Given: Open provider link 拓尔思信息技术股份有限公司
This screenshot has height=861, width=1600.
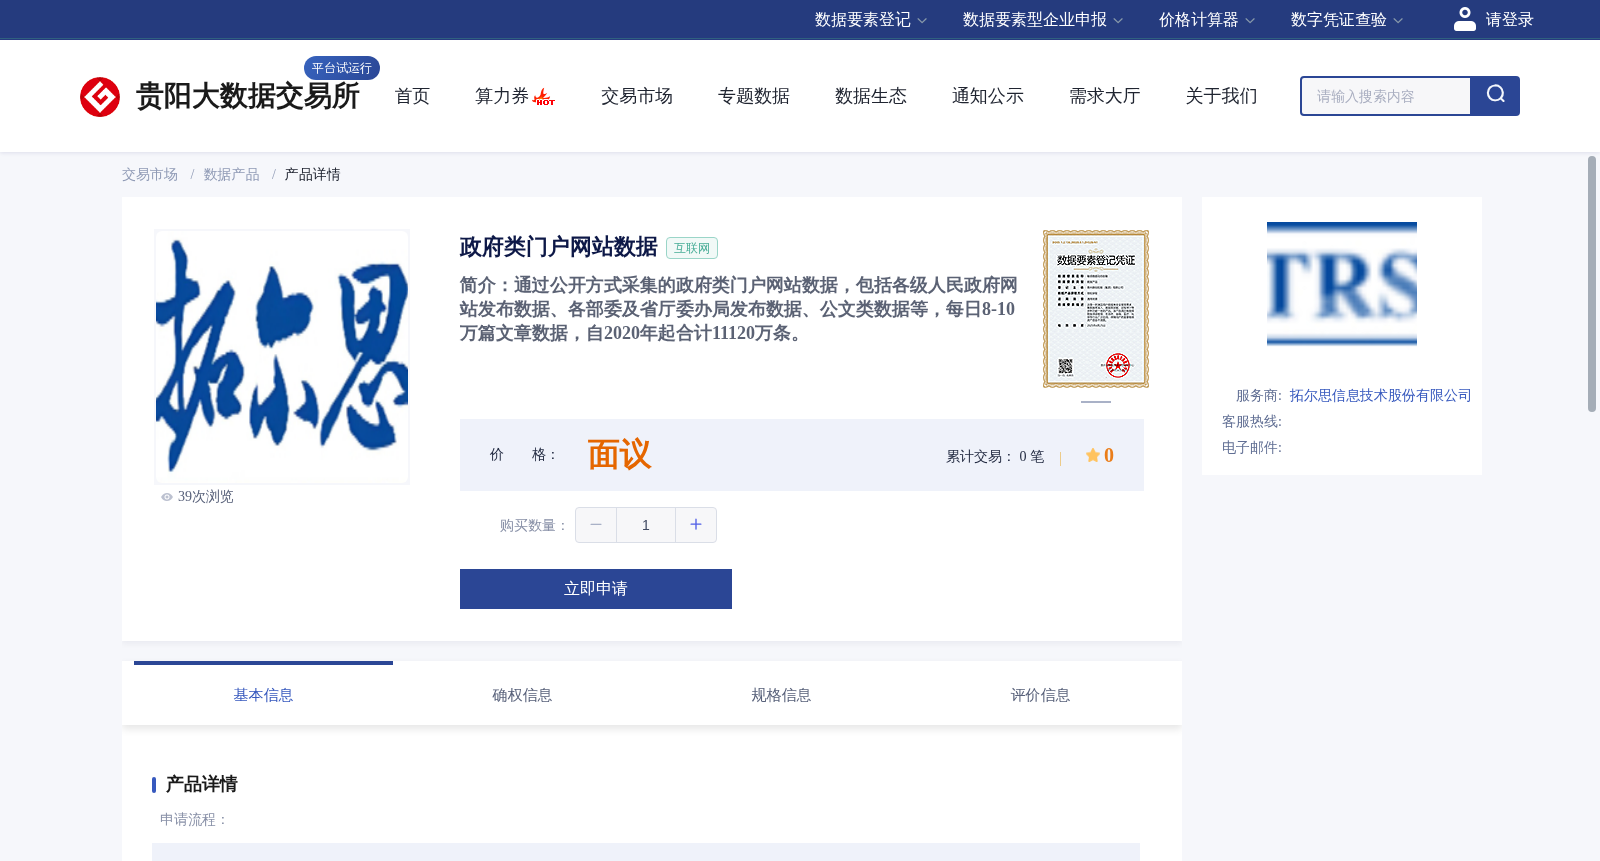Looking at the screenshot, I should tap(1380, 396).
